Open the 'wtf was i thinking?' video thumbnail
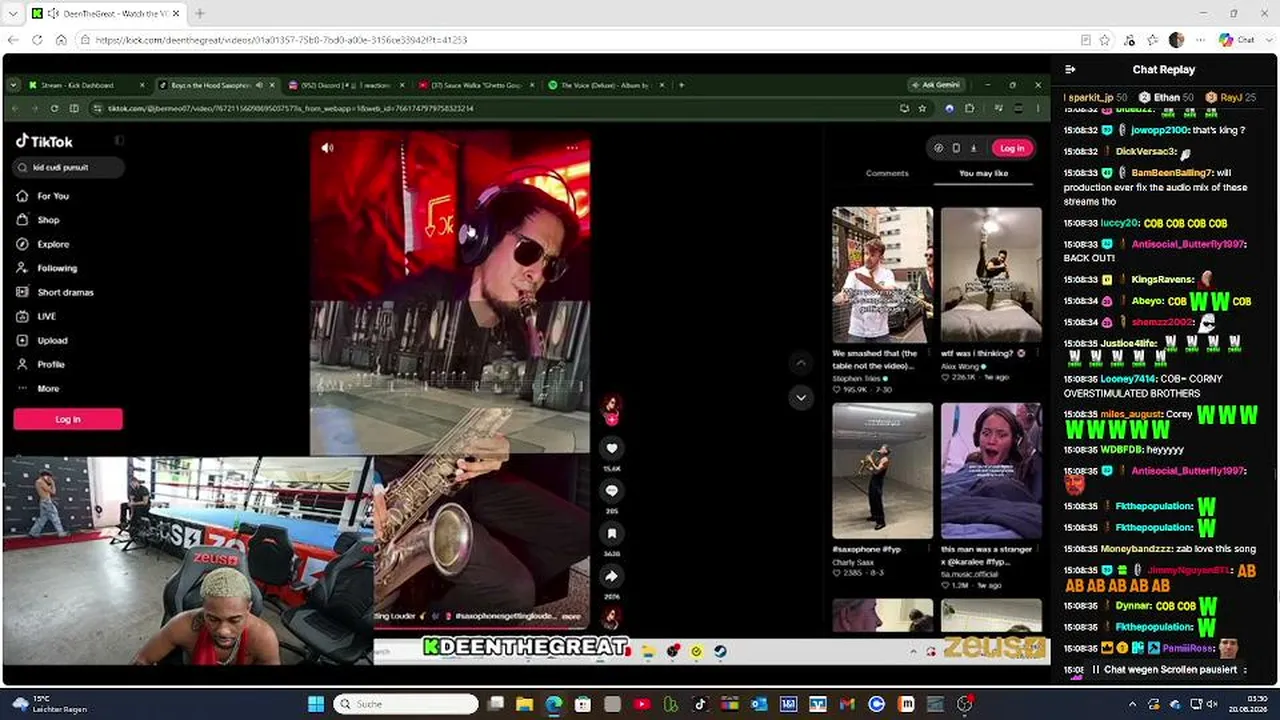The height and width of the screenshot is (720, 1280). (991, 275)
